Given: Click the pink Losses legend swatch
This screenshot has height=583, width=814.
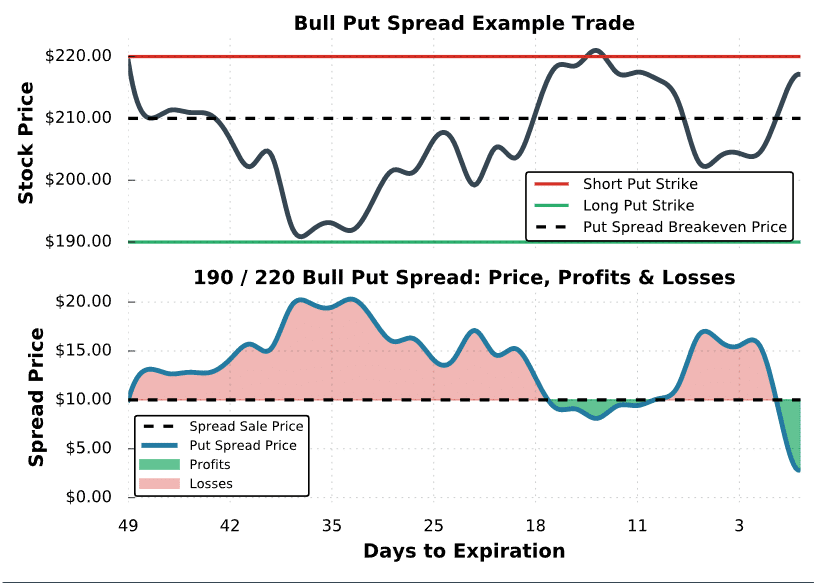Looking at the screenshot, I should 159,484.
